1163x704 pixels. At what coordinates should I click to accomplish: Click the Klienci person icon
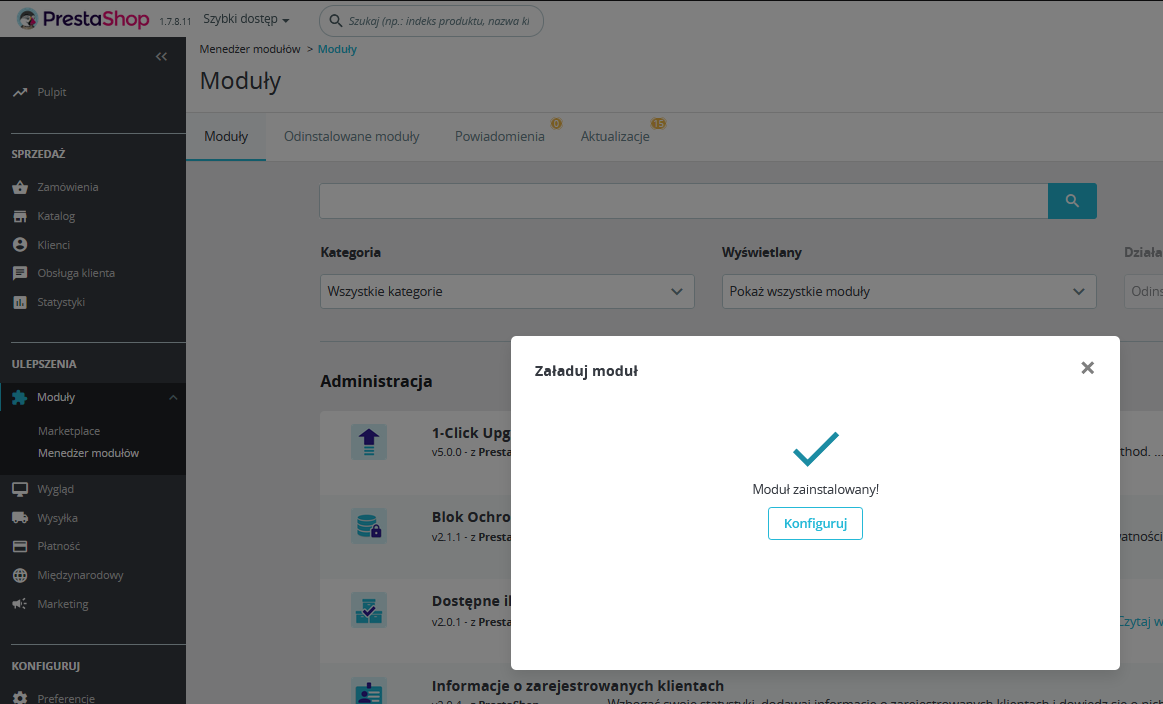tap(20, 245)
